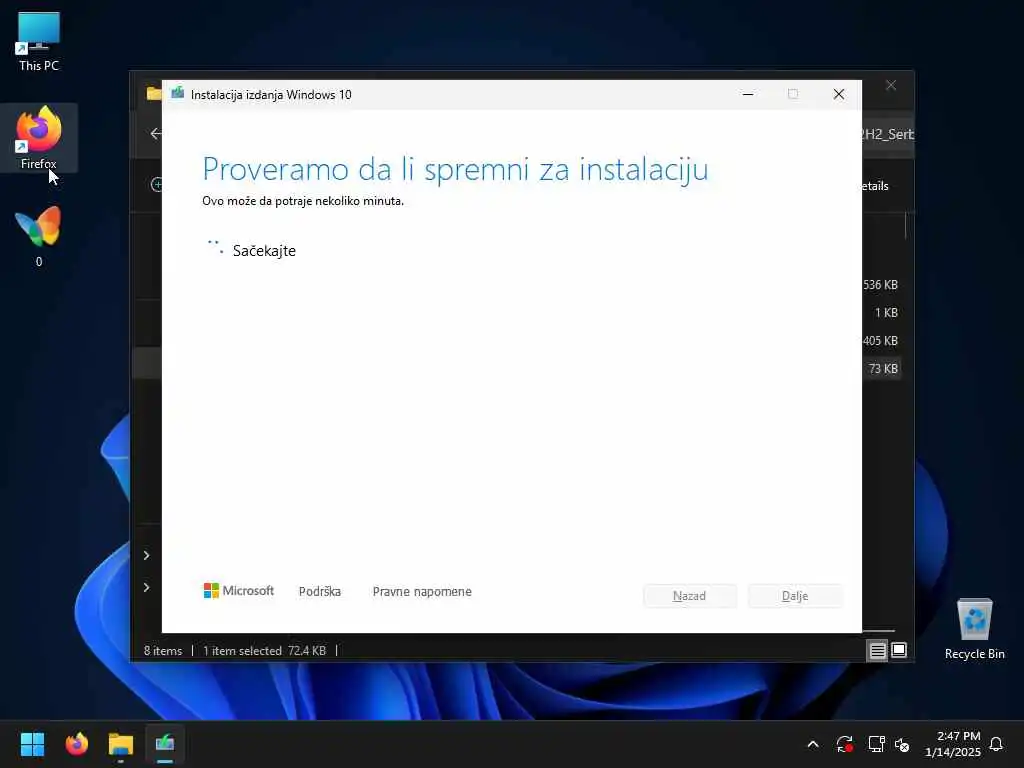
Task: Switch to Windows Setup taskbar icon
Action: 165,744
